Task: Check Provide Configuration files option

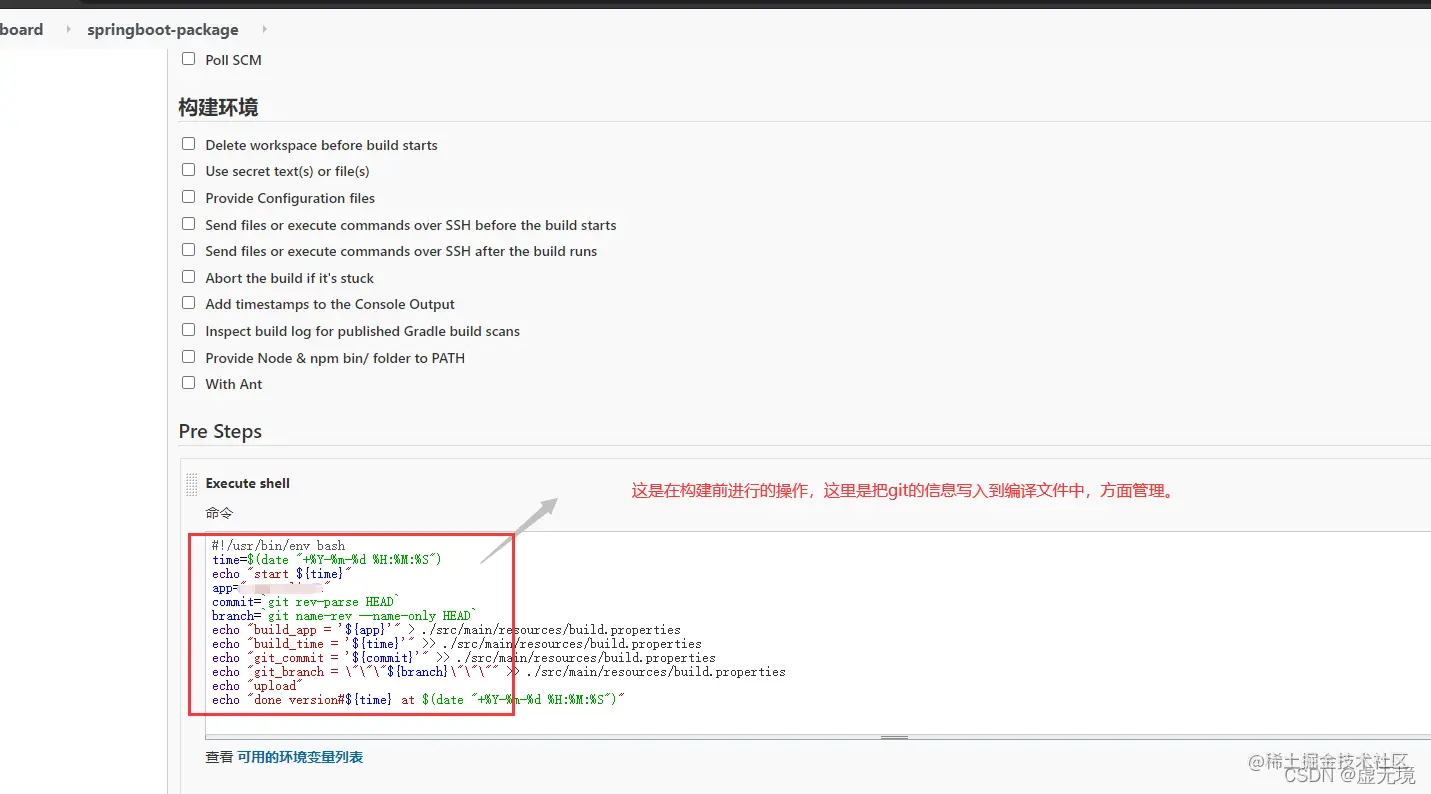Action: pyautogui.click(x=188, y=197)
